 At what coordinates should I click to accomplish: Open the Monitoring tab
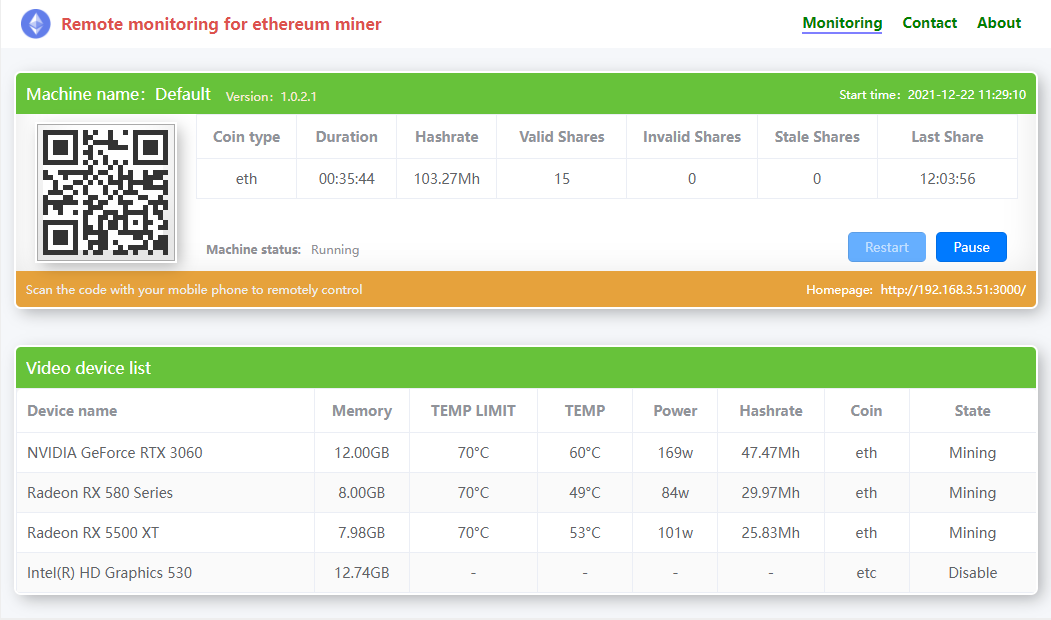pos(842,23)
